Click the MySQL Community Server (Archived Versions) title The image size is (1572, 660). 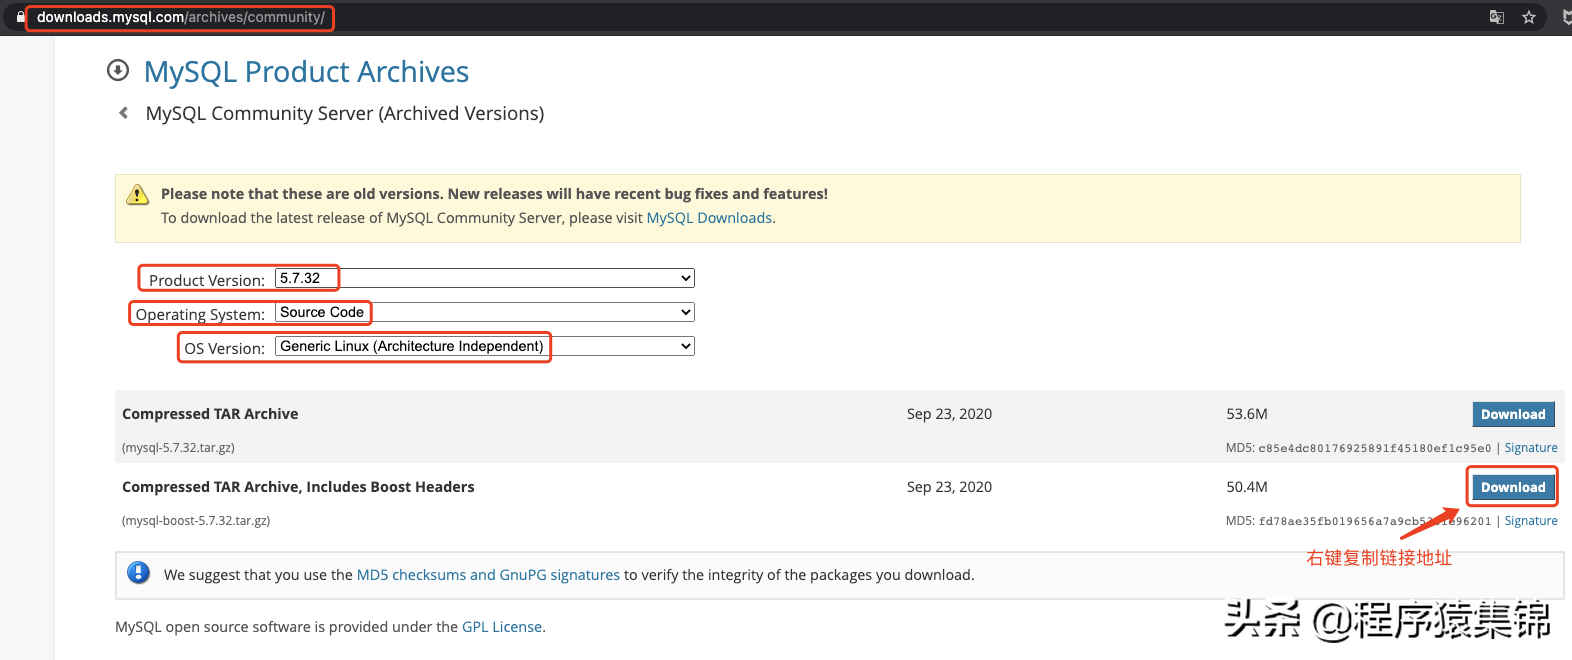[345, 113]
